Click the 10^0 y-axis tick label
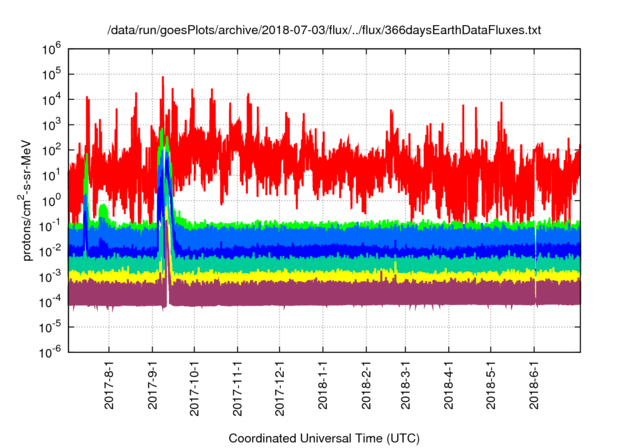The image size is (640, 448). tap(51, 201)
